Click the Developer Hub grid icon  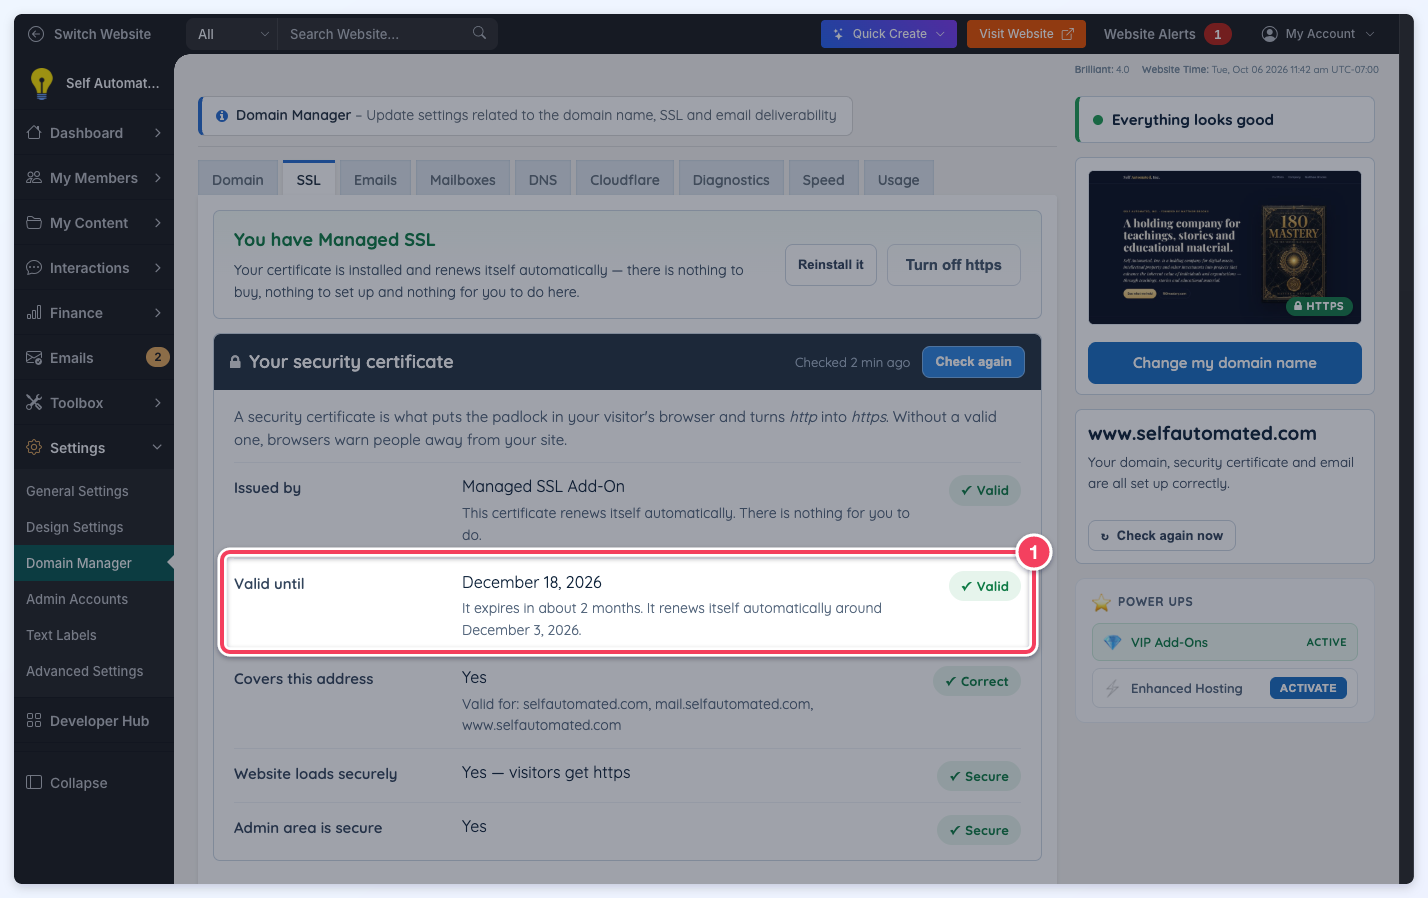tap(34, 721)
